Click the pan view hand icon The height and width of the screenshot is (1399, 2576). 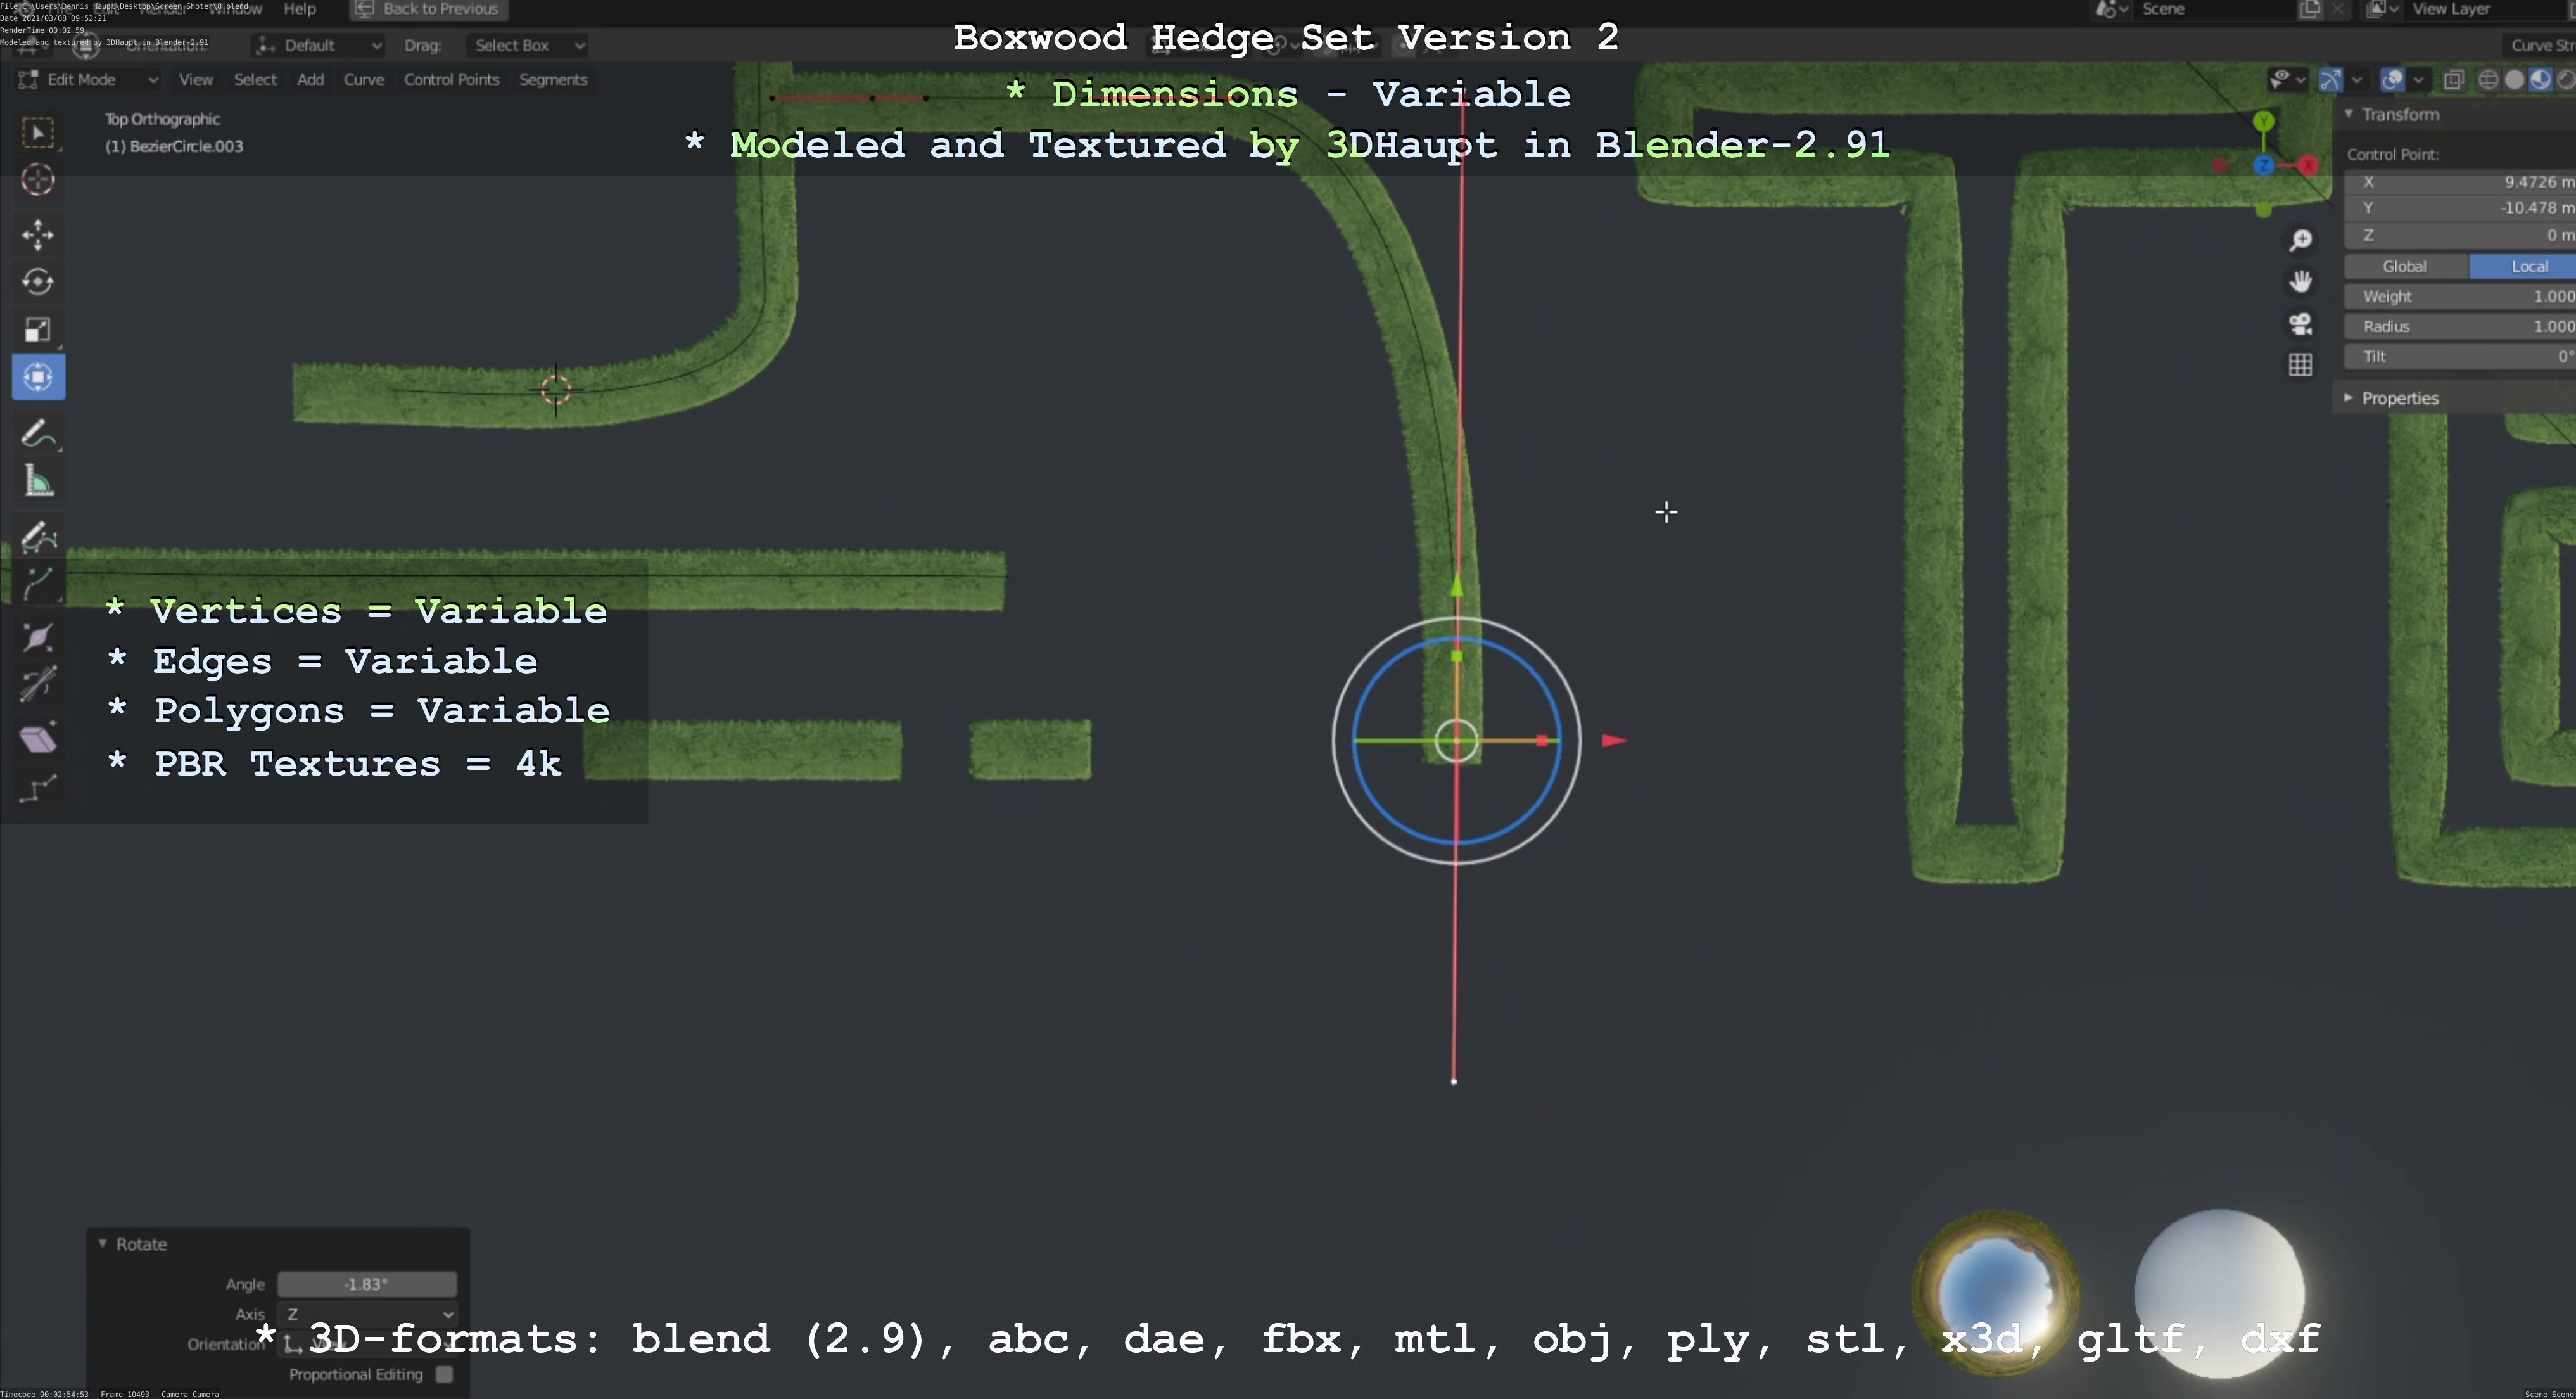point(2300,282)
